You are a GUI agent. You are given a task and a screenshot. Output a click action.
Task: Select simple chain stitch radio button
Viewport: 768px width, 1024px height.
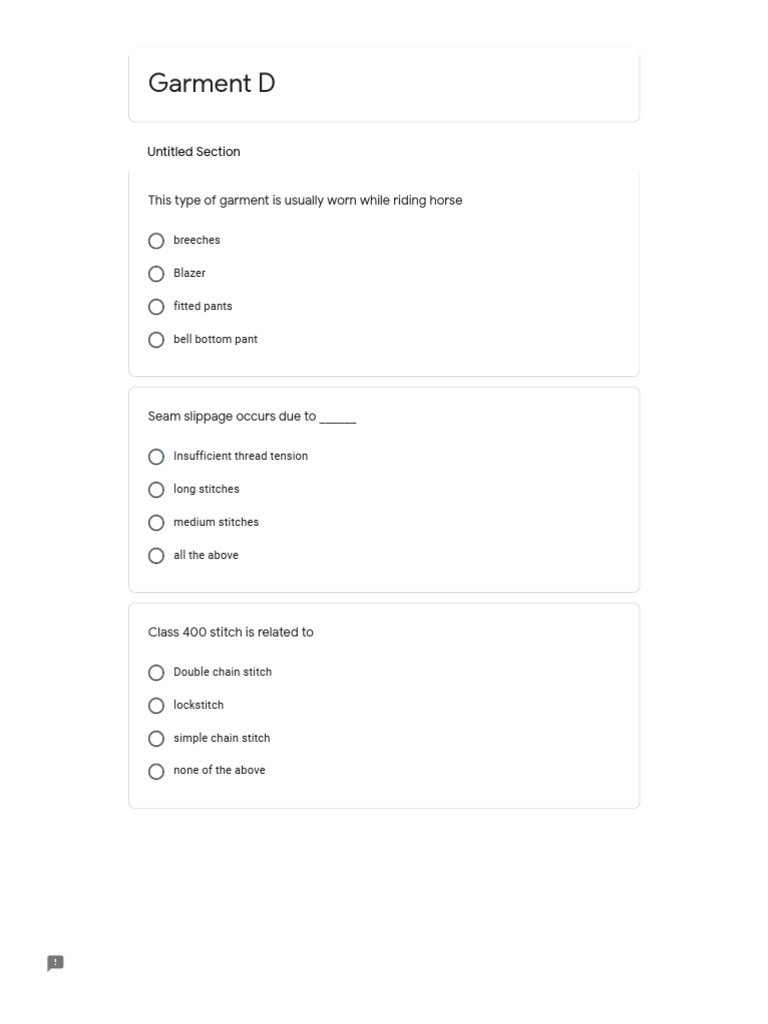156,739
